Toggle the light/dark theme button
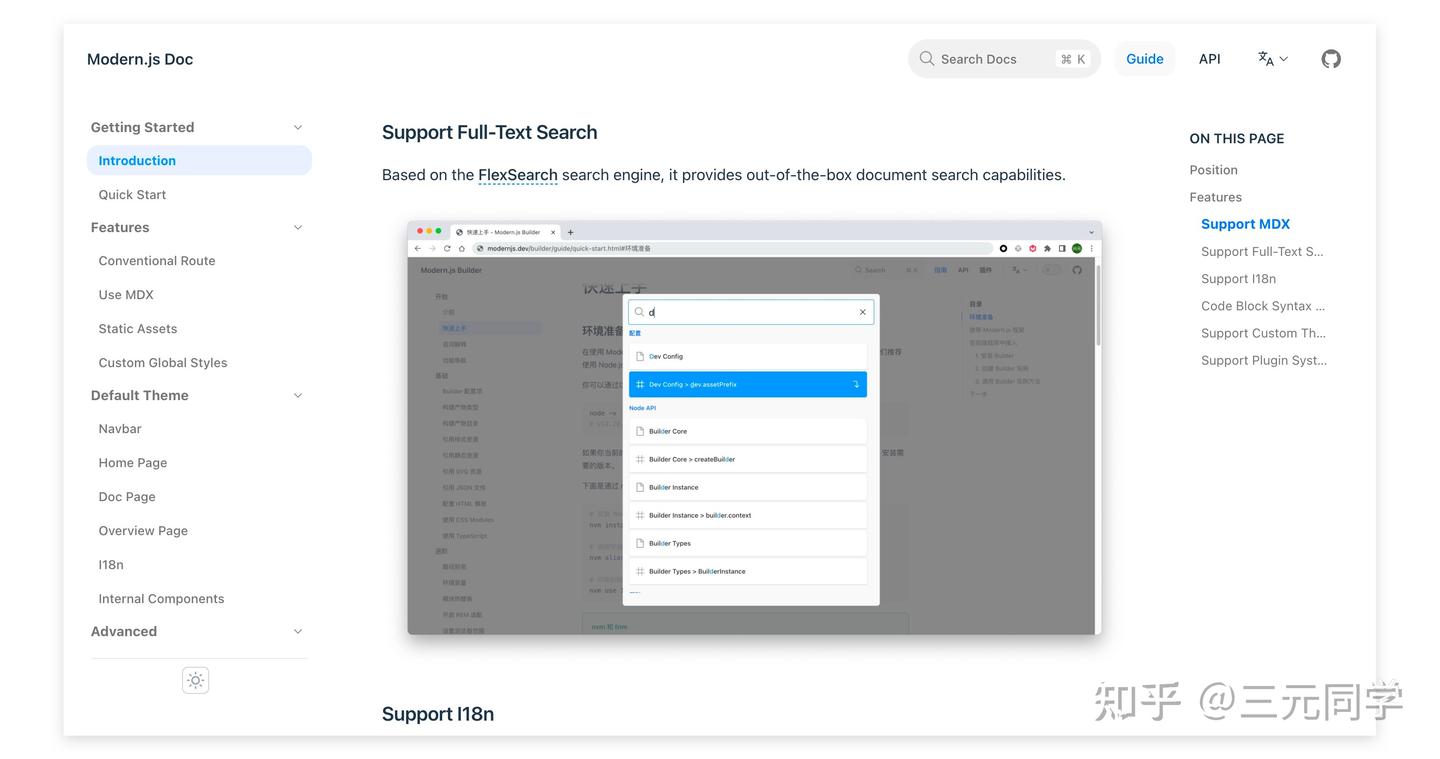This screenshot has width=1440, height=759. [x=195, y=680]
